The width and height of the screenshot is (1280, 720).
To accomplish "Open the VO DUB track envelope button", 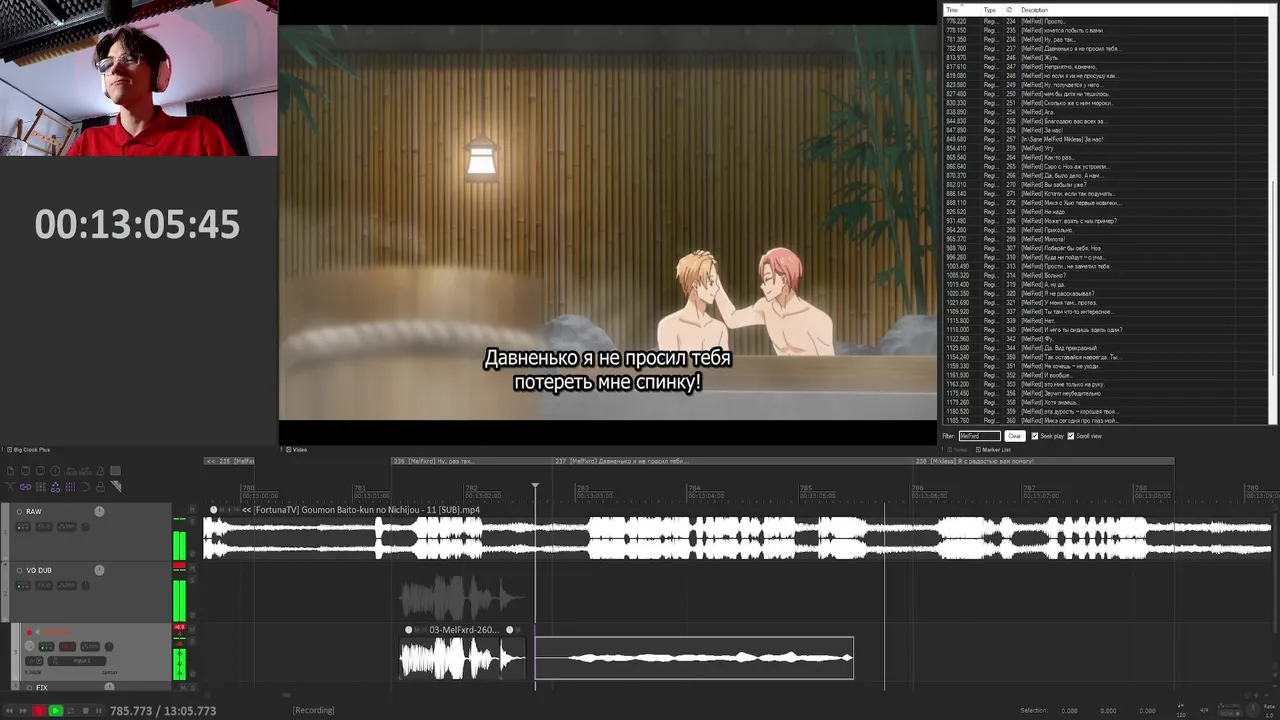I will 67,586.
